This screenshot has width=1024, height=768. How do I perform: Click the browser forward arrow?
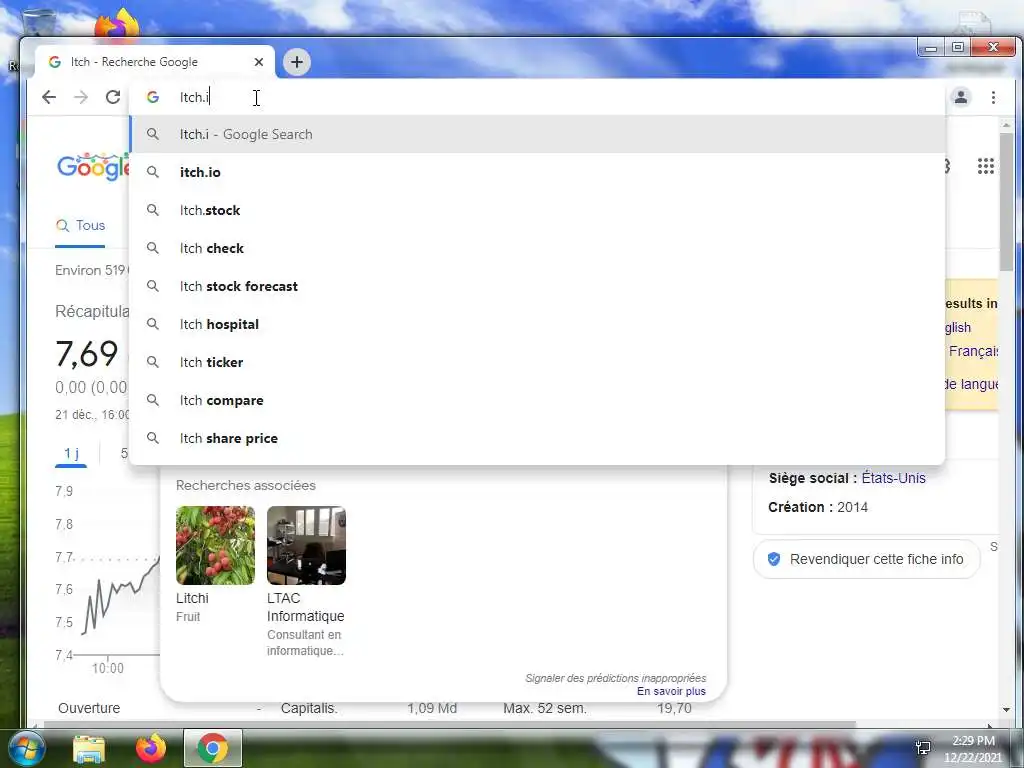coord(81,97)
